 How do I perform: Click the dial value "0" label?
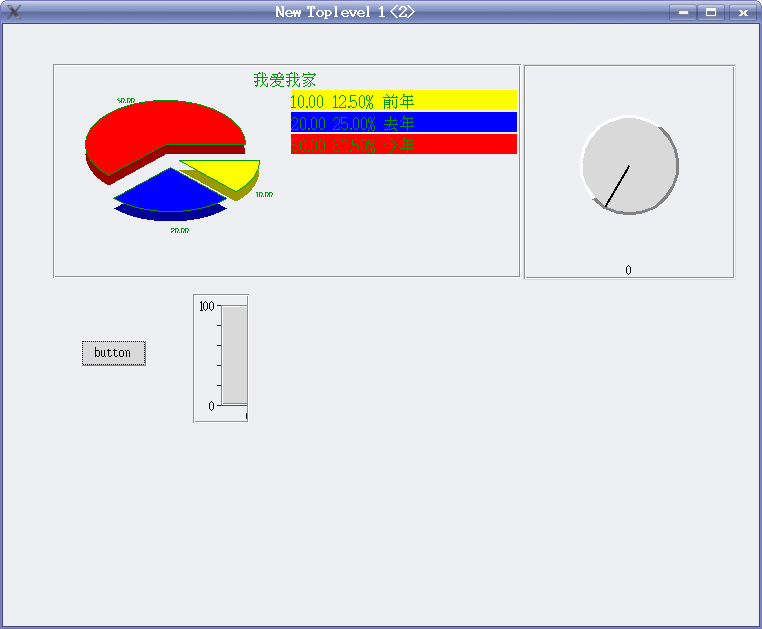coord(628,270)
